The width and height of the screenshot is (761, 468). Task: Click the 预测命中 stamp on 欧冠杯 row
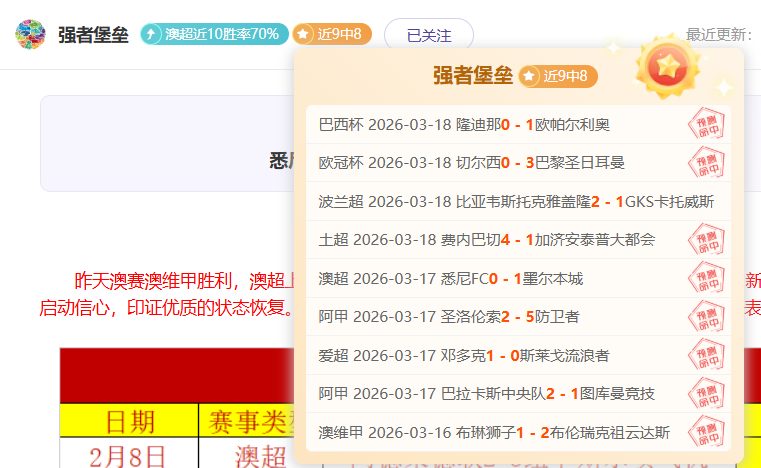707,163
